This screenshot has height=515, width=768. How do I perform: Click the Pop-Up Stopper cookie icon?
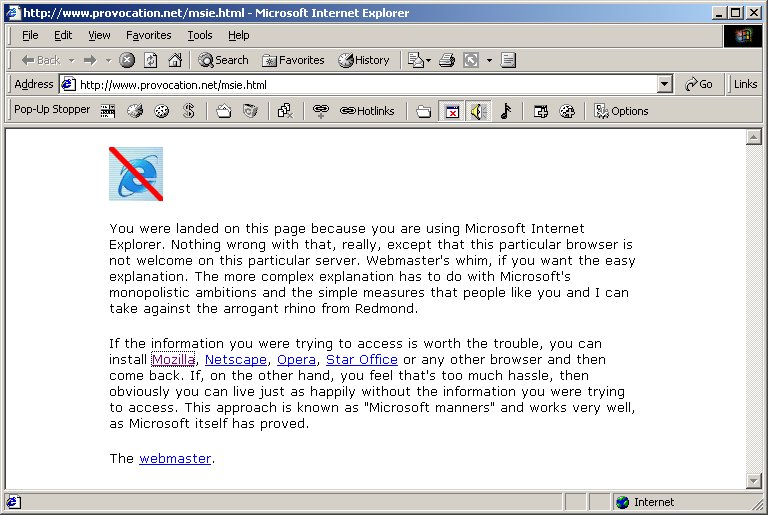(x=162, y=111)
